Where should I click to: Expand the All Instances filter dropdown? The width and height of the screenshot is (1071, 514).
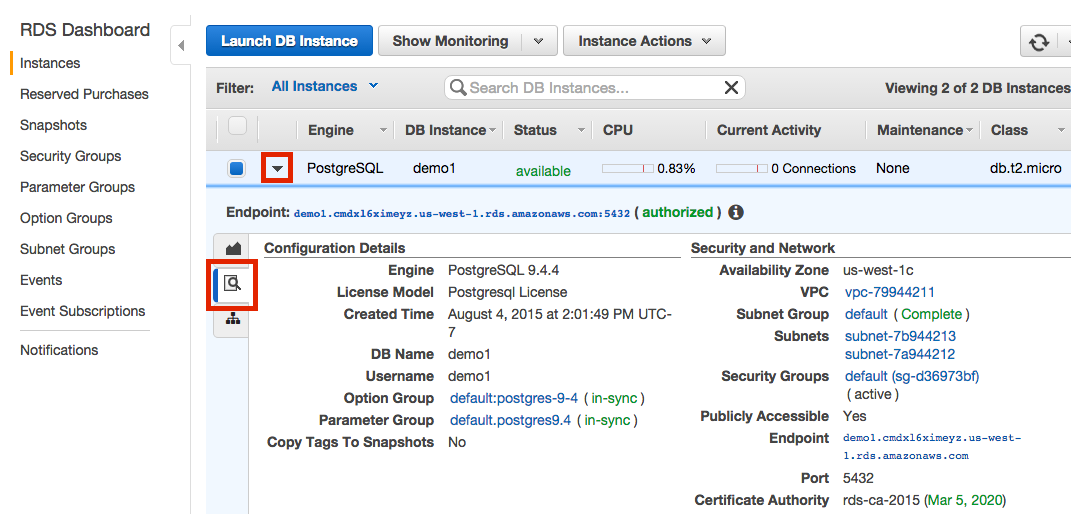tap(324, 87)
